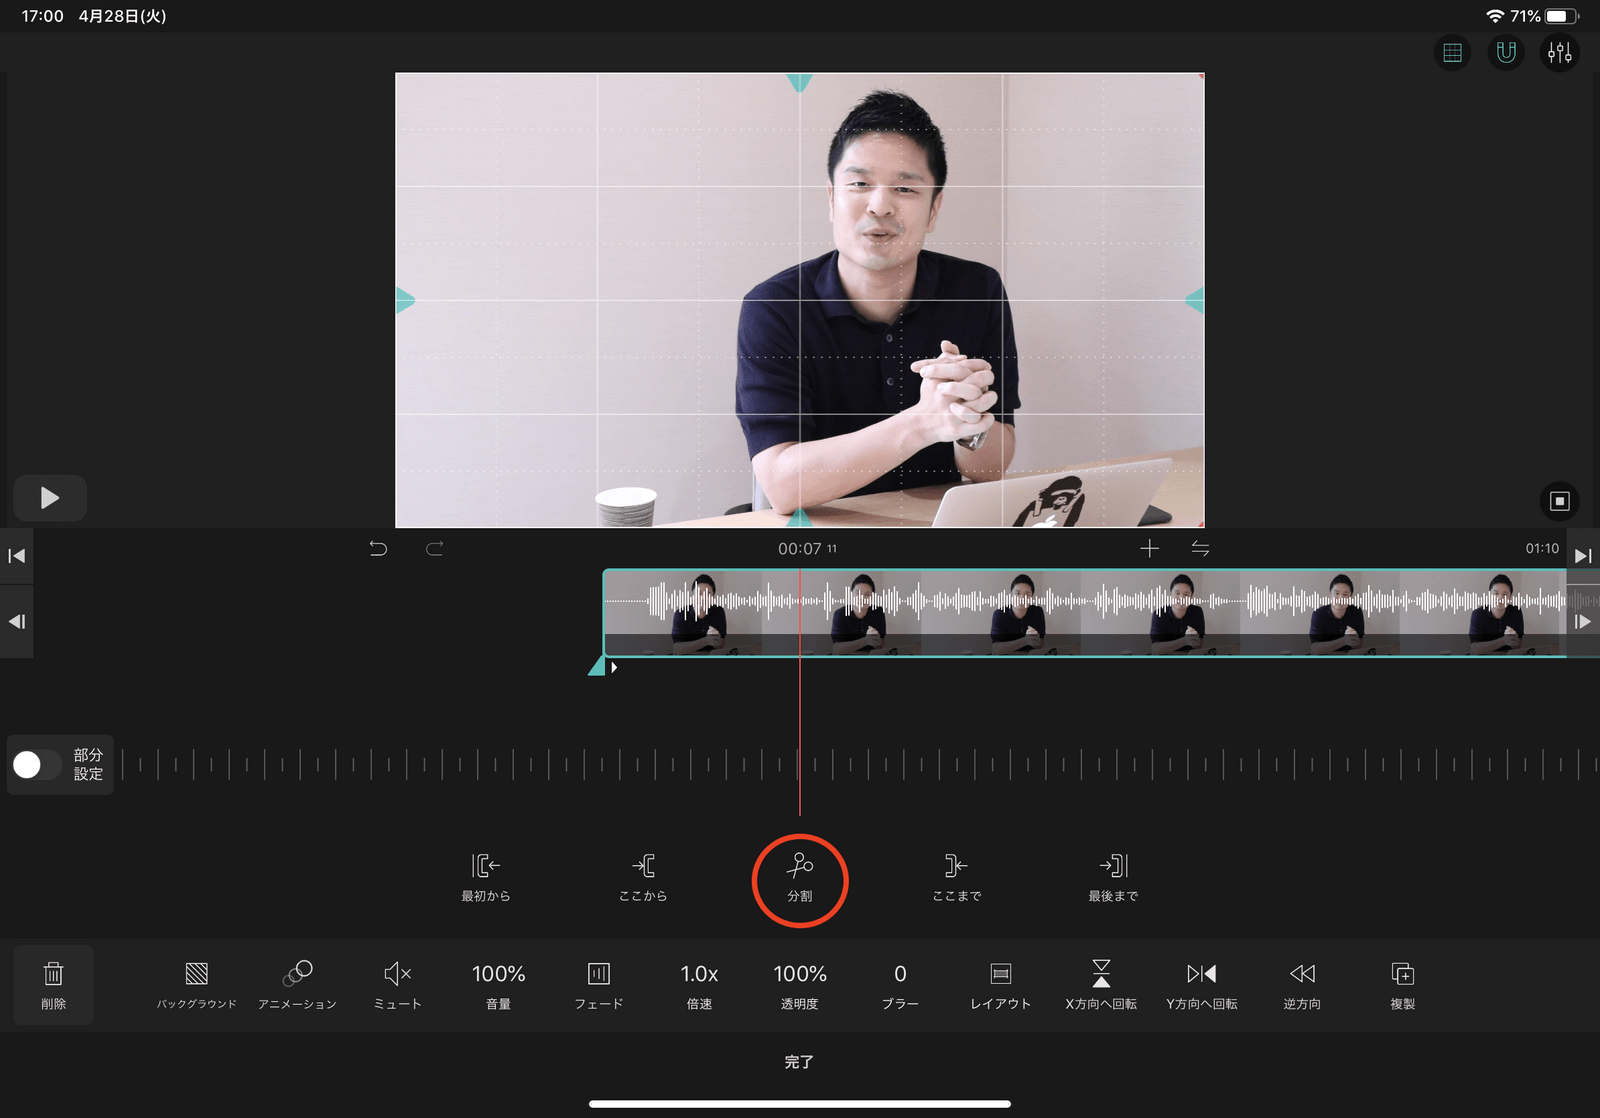The height and width of the screenshot is (1118, 1600).
Task: Choose the ここから trim icon
Action: pyautogui.click(x=643, y=877)
